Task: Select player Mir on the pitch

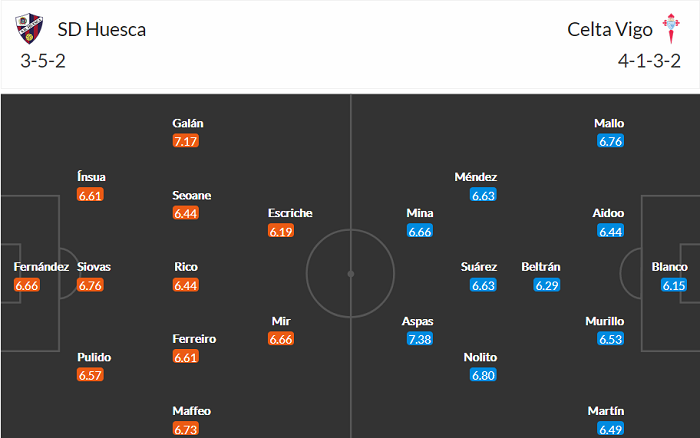Action: point(281,321)
